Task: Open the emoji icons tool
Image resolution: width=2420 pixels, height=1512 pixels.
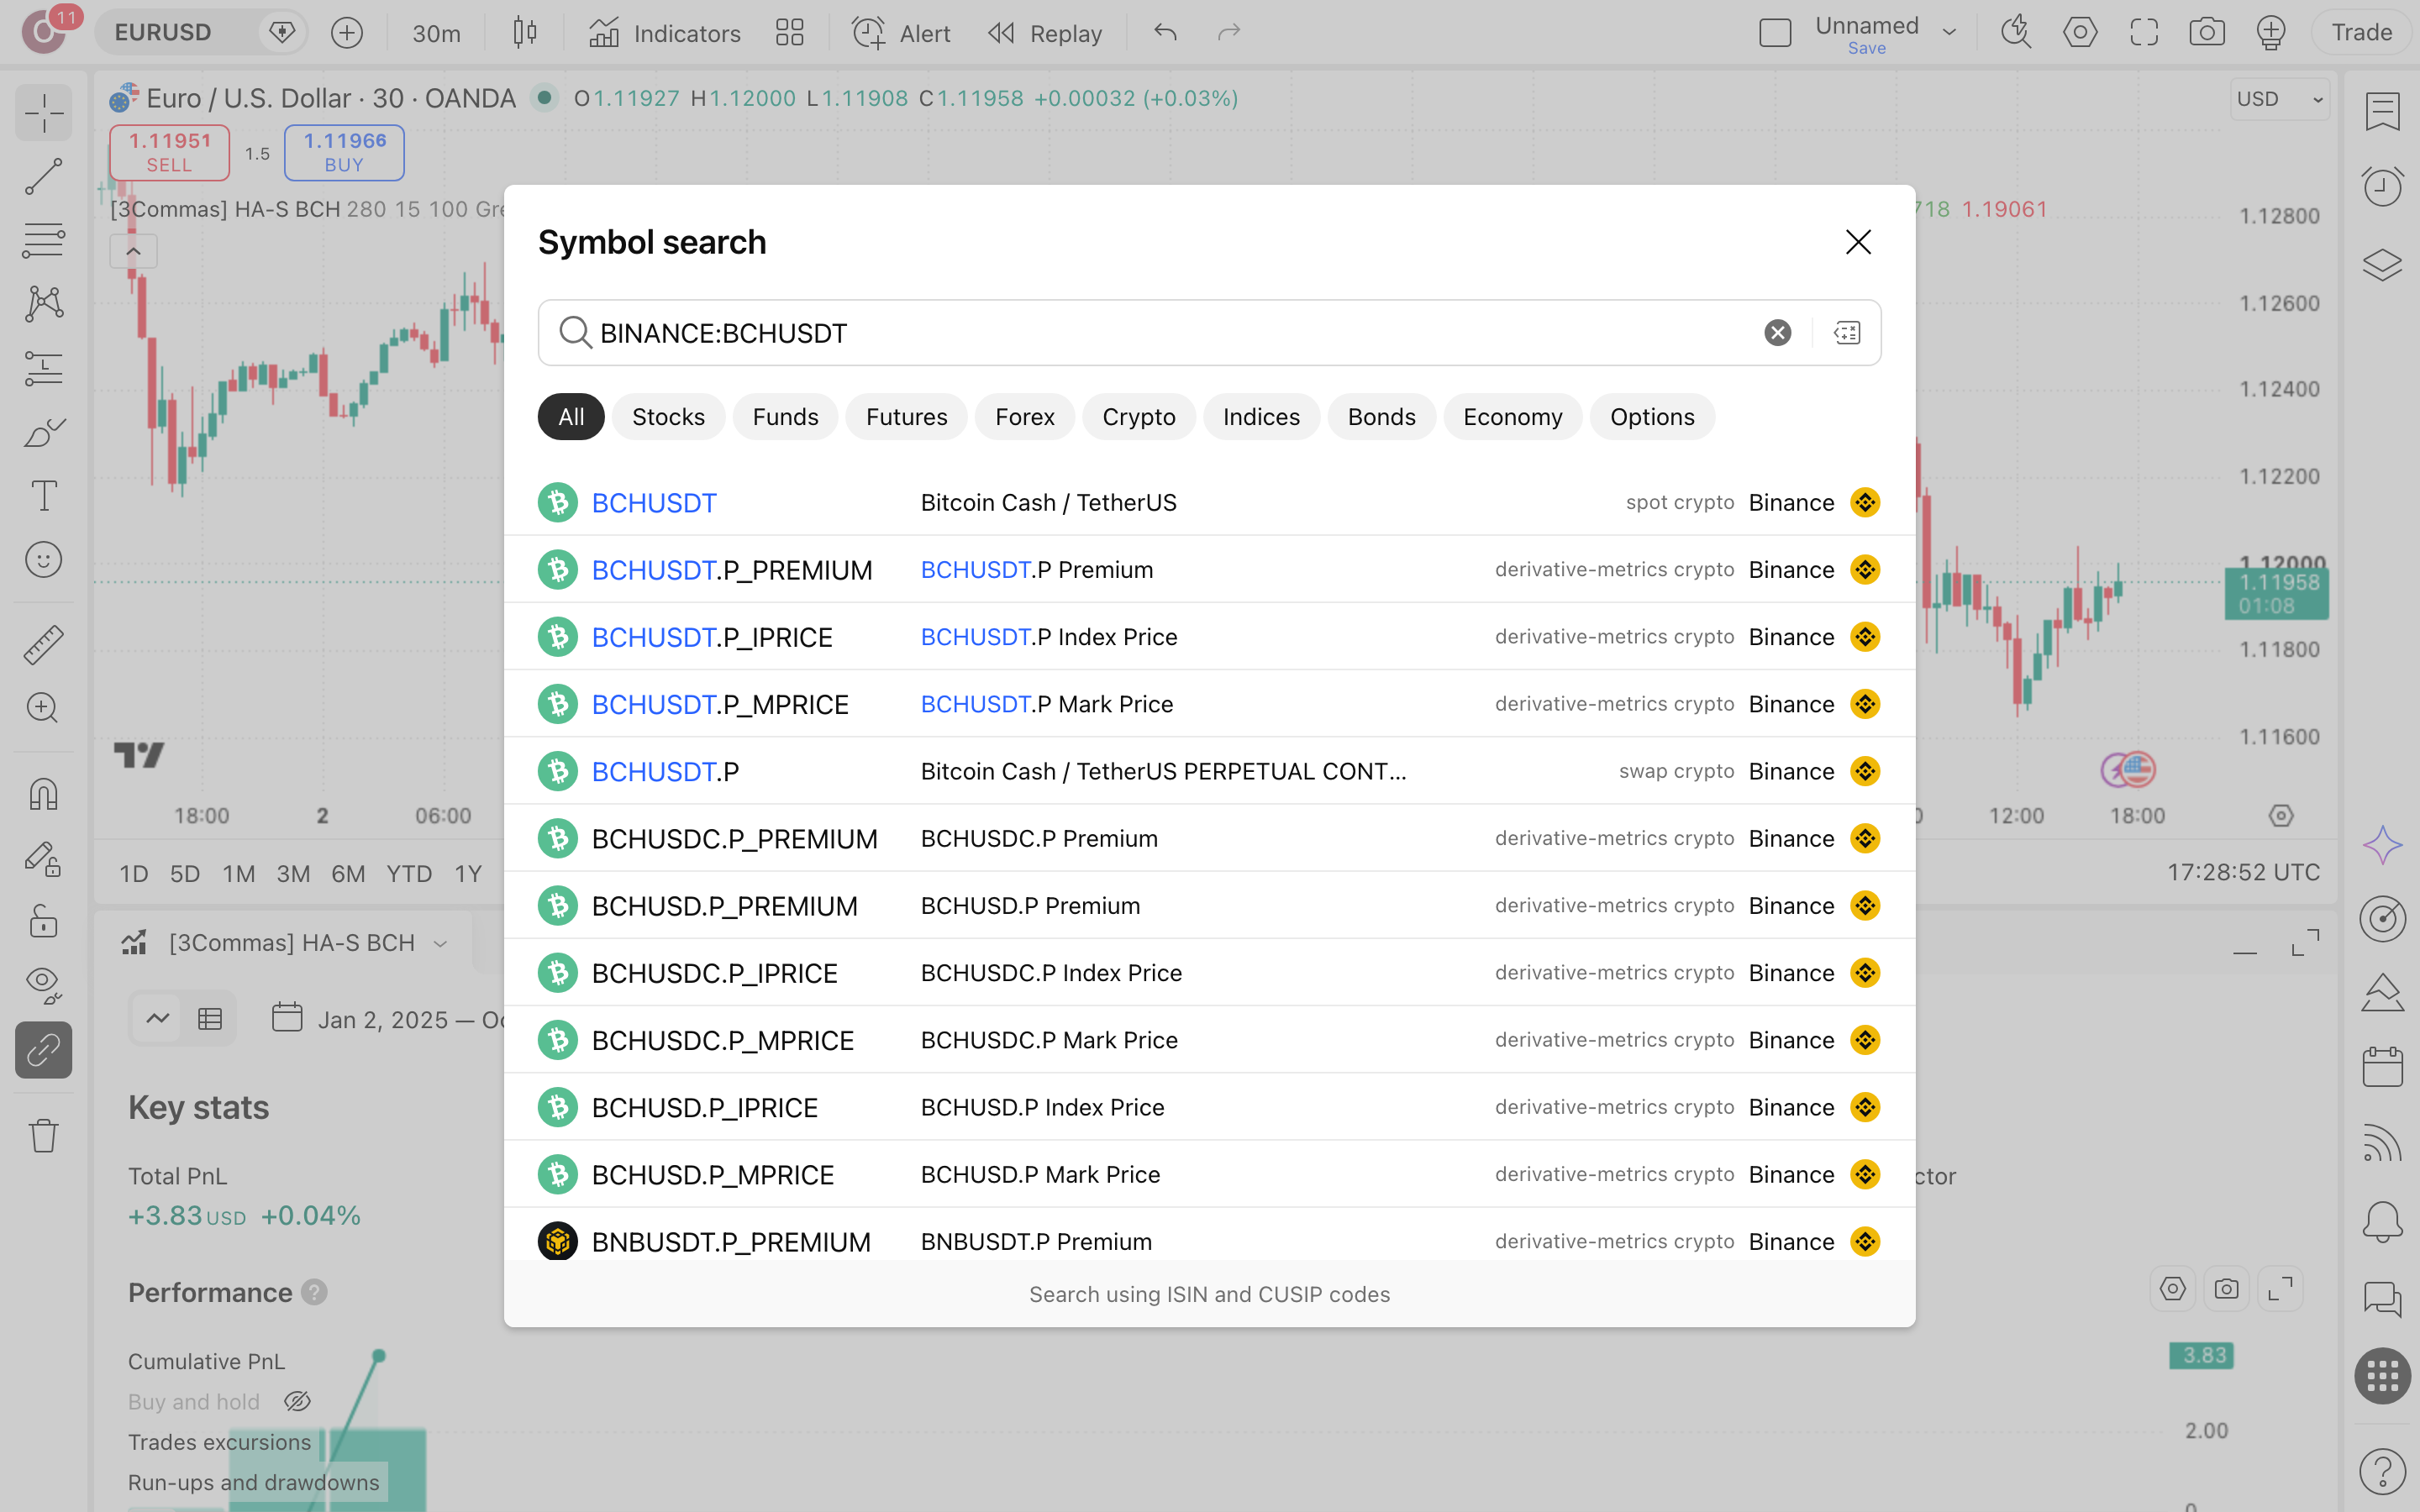Action: (x=44, y=560)
